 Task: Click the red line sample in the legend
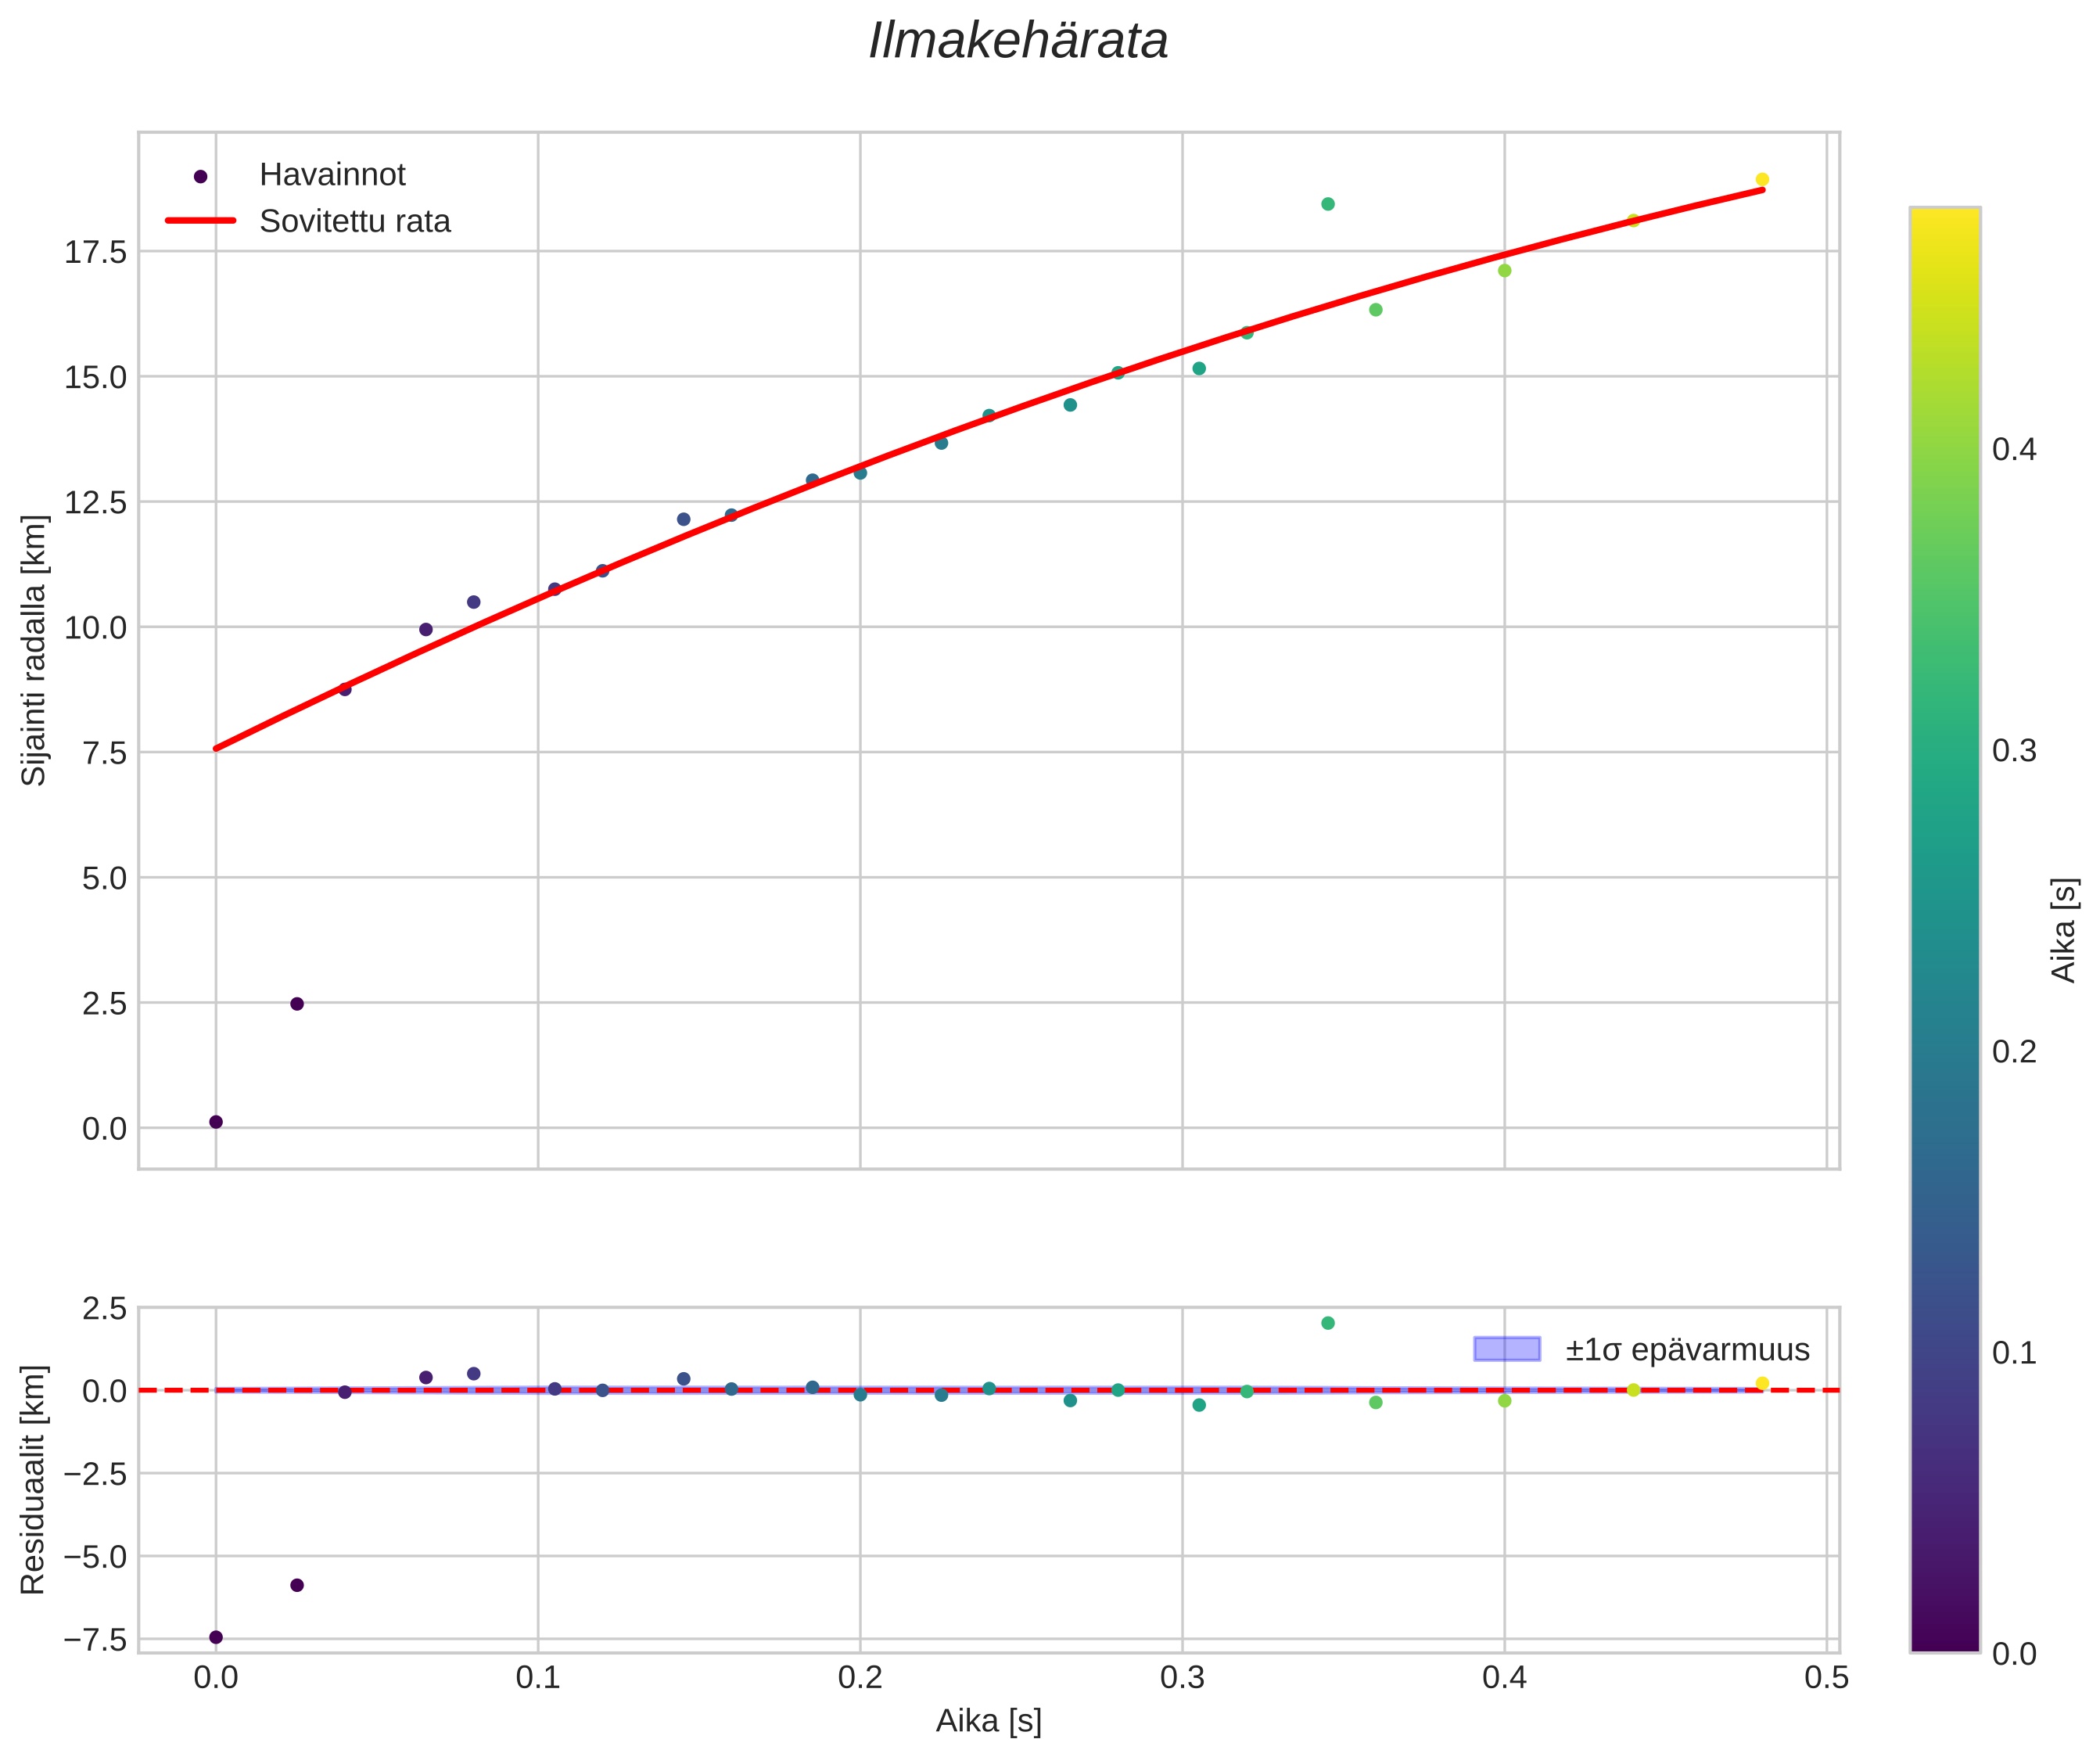(x=200, y=221)
